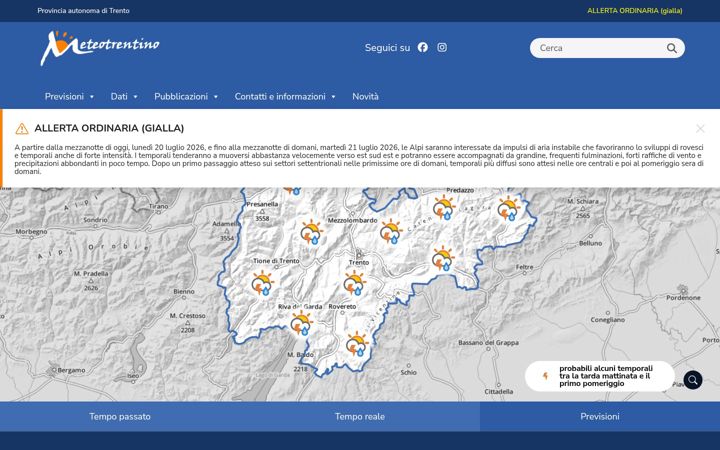Expand the Previsioni menu
The image size is (720, 450).
pyautogui.click(x=69, y=96)
